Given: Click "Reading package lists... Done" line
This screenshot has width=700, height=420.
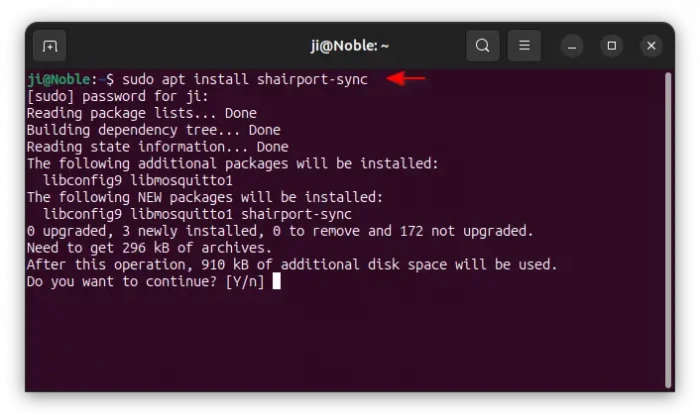Looking at the screenshot, I should pos(142,113).
